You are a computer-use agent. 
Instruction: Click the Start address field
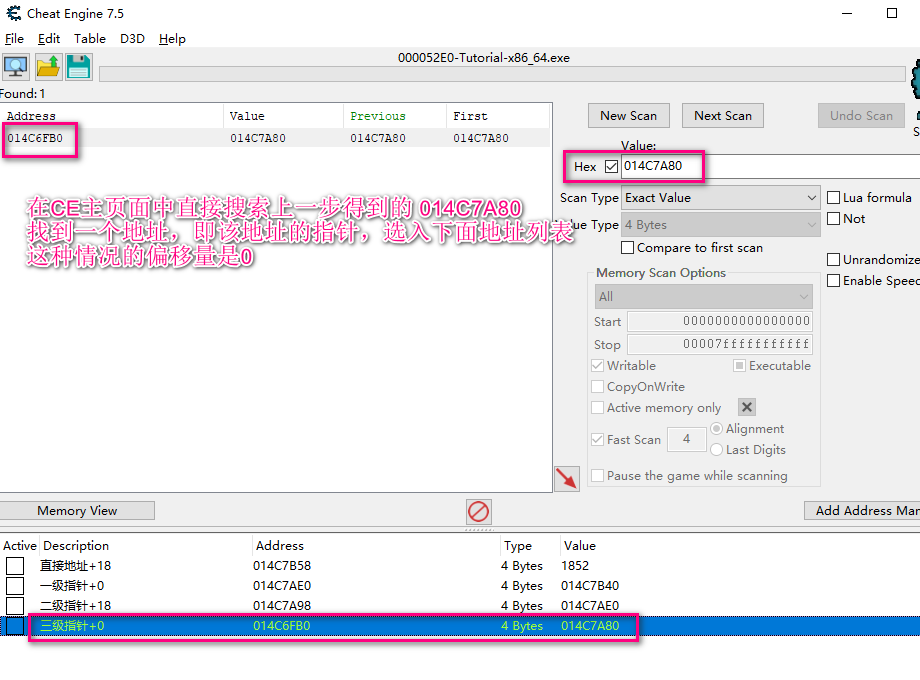point(721,321)
